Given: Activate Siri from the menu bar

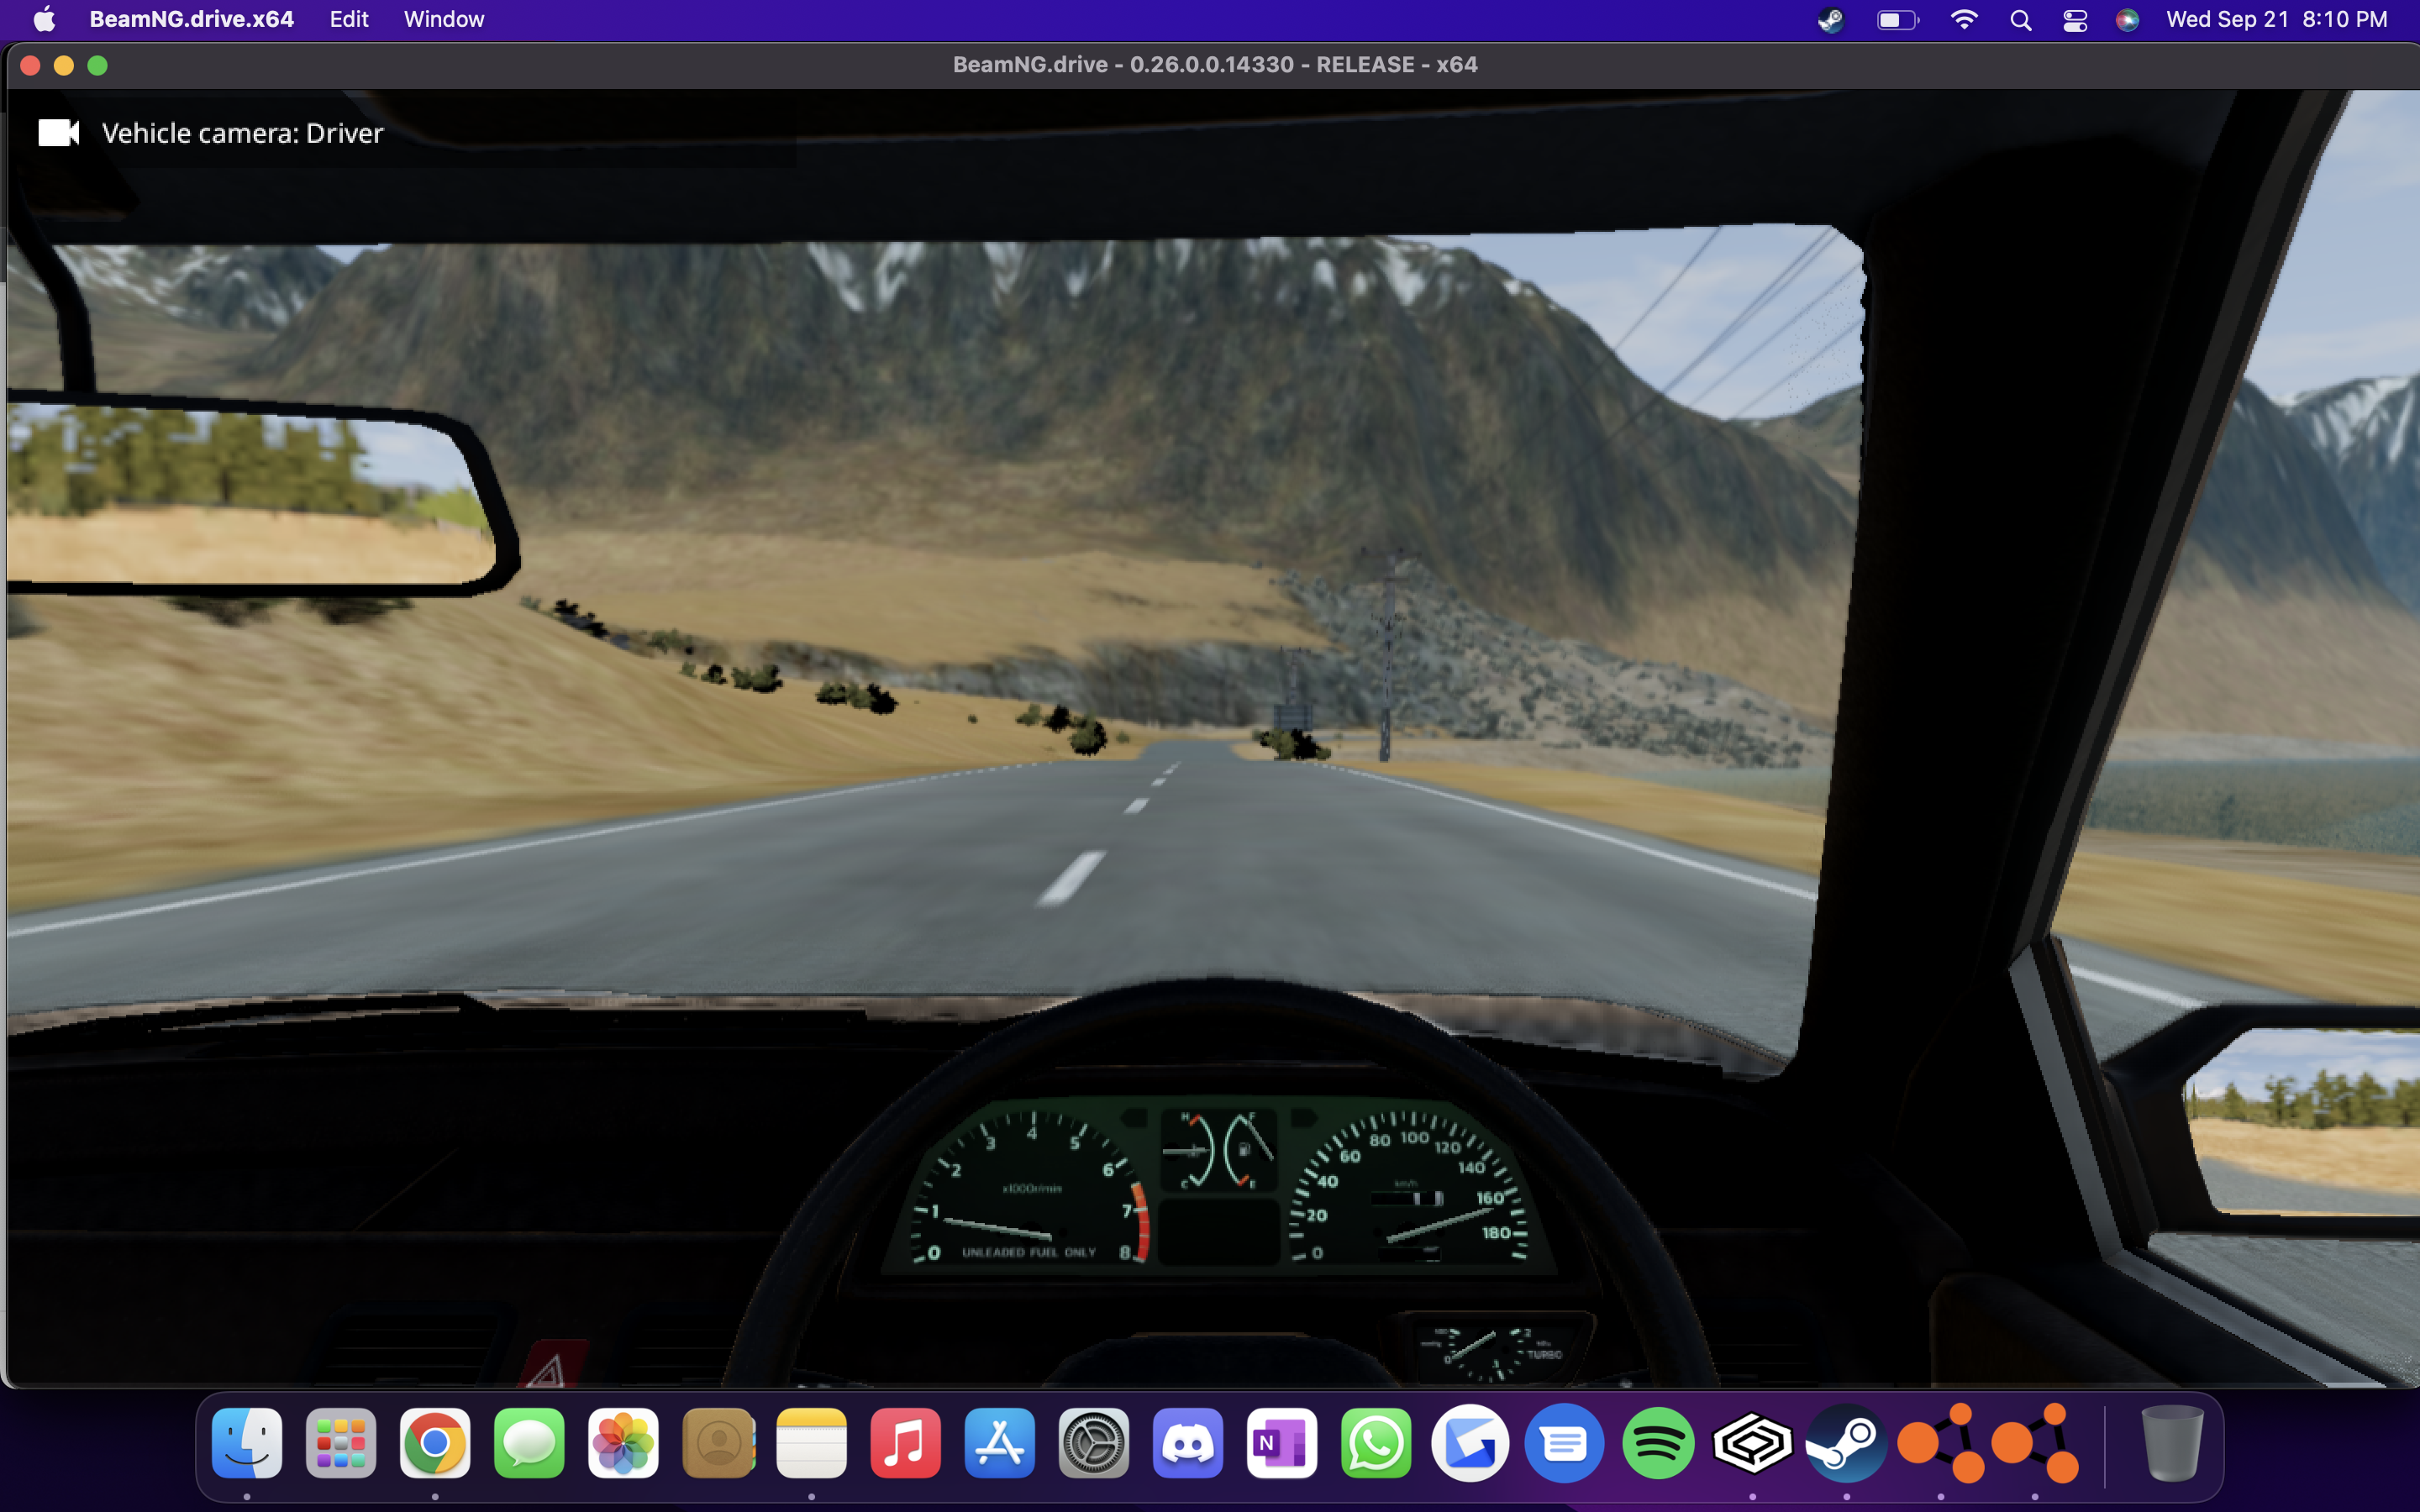Looking at the screenshot, I should coord(2127,20).
